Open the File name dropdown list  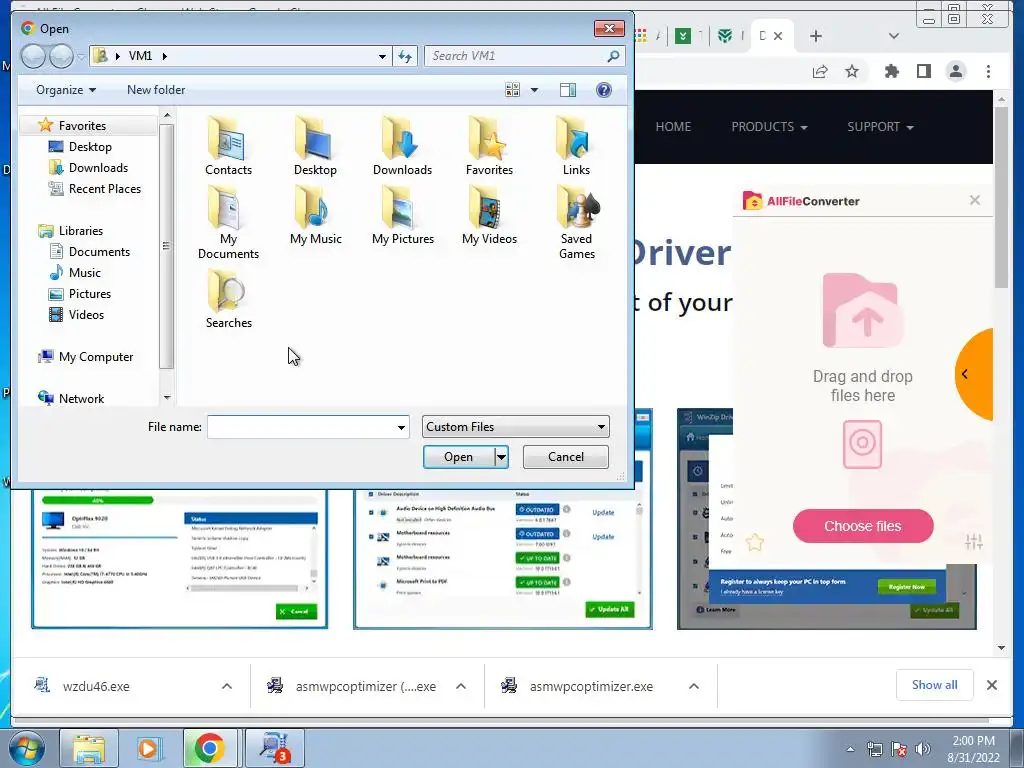tap(401, 427)
